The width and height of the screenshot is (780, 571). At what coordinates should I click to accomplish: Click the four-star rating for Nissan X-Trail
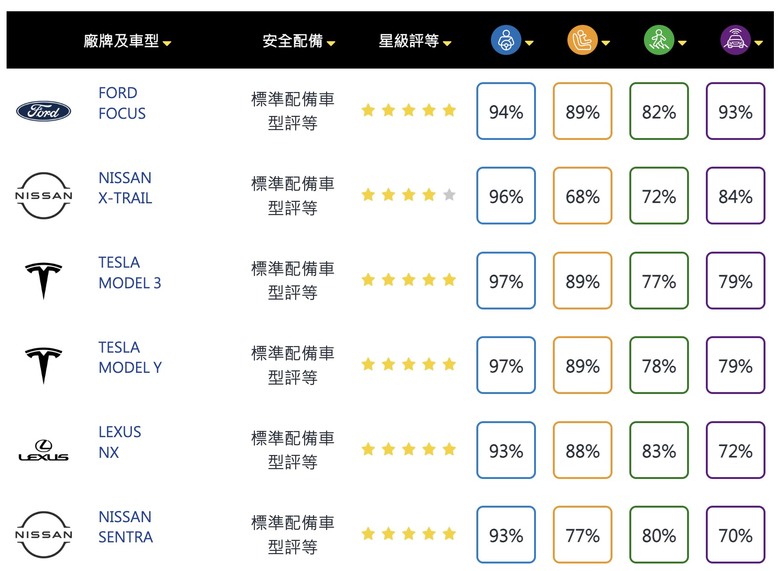pos(408,194)
